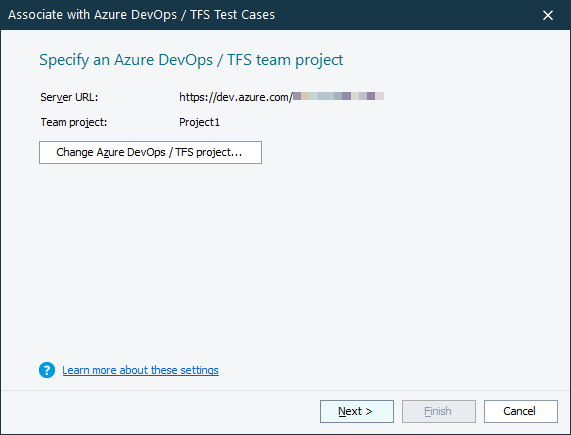Click the word 'settings' in help link

[199, 370]
